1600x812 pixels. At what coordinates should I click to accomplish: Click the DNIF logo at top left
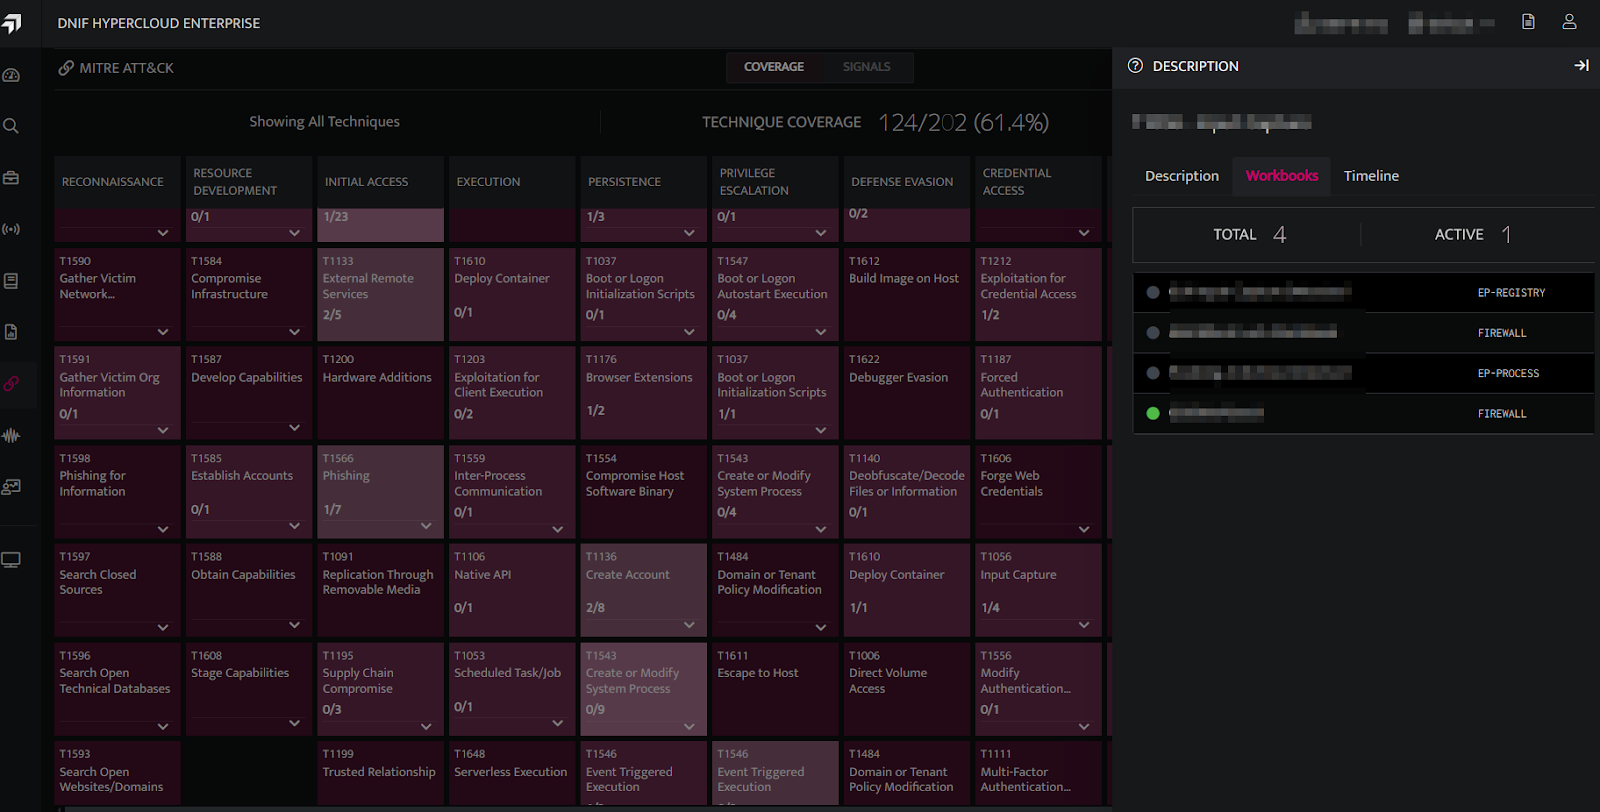click(x=12, y=23)
